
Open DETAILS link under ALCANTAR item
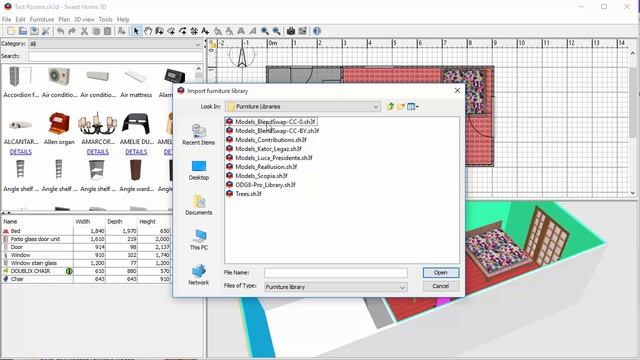tap(20, 152)
